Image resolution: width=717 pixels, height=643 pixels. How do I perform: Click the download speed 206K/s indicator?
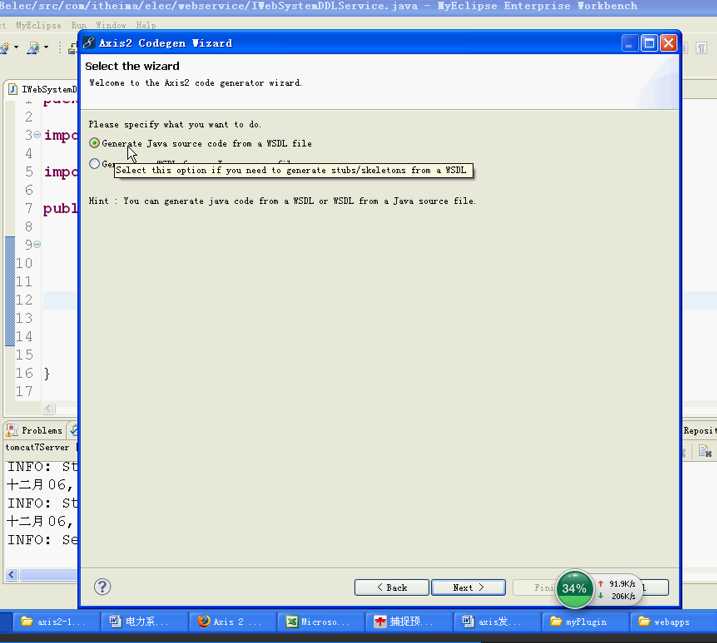coord(616,596)
